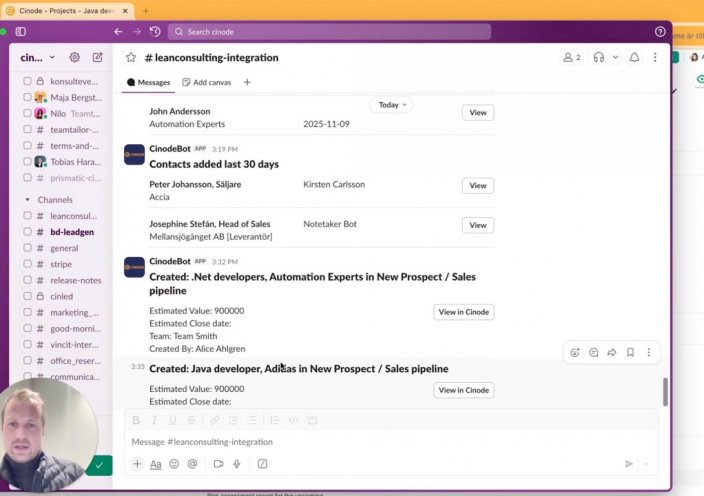This screenshot has height=496, width=704.
Task: View Java developer project in Cinode
Action: 463,390
